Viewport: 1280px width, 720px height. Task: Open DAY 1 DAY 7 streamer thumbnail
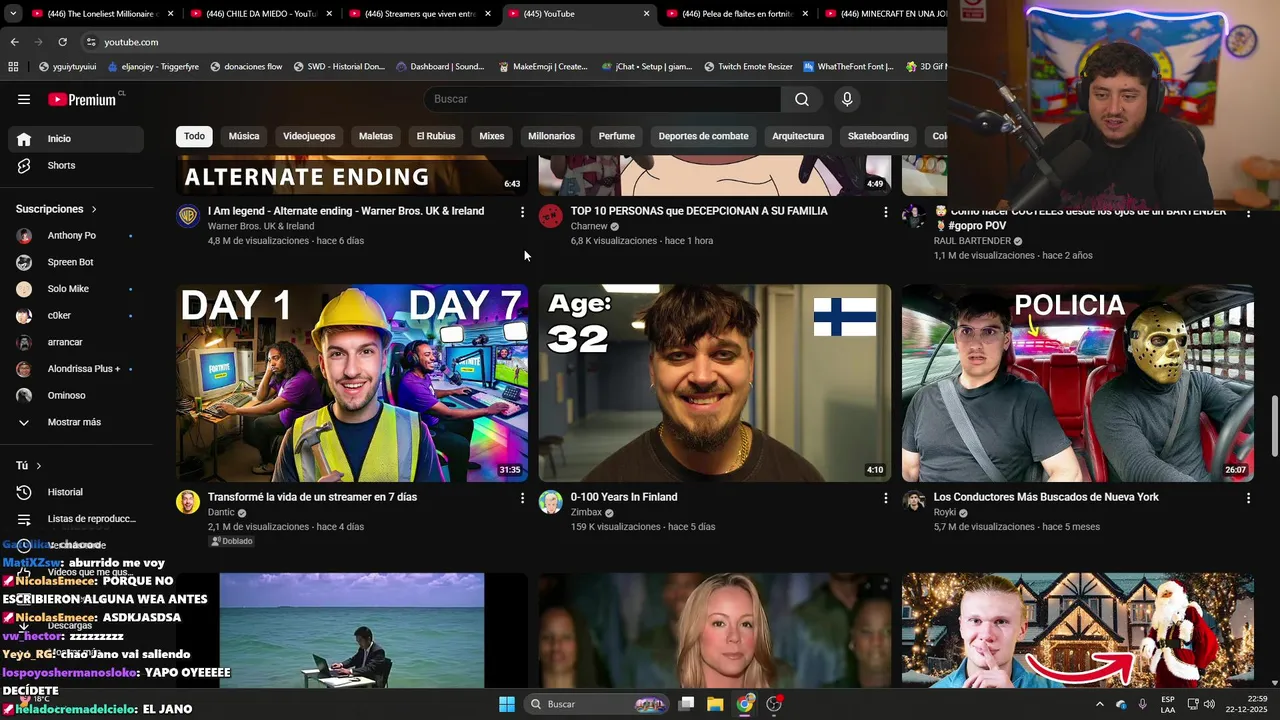click(352, 383)
